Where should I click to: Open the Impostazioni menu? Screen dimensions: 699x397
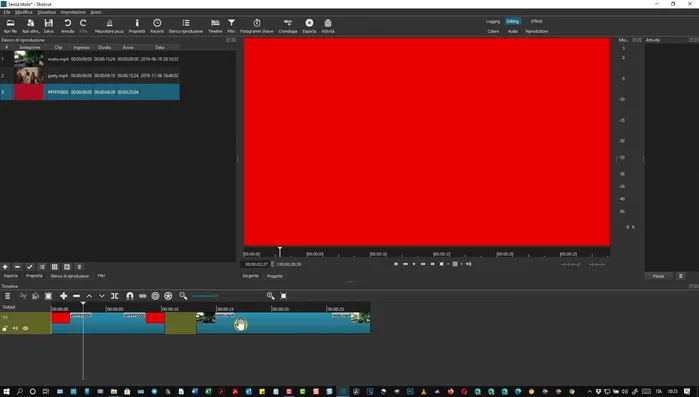[73, 12]
